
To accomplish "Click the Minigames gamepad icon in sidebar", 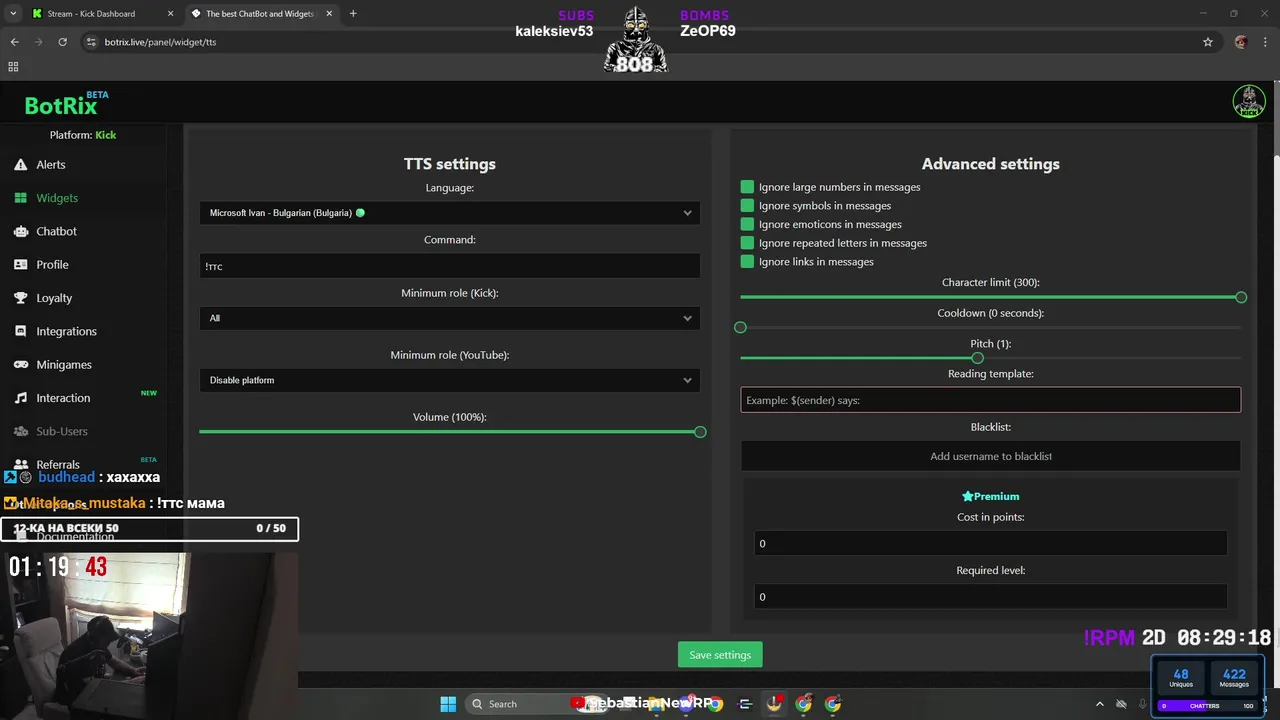I will (21, 364).
